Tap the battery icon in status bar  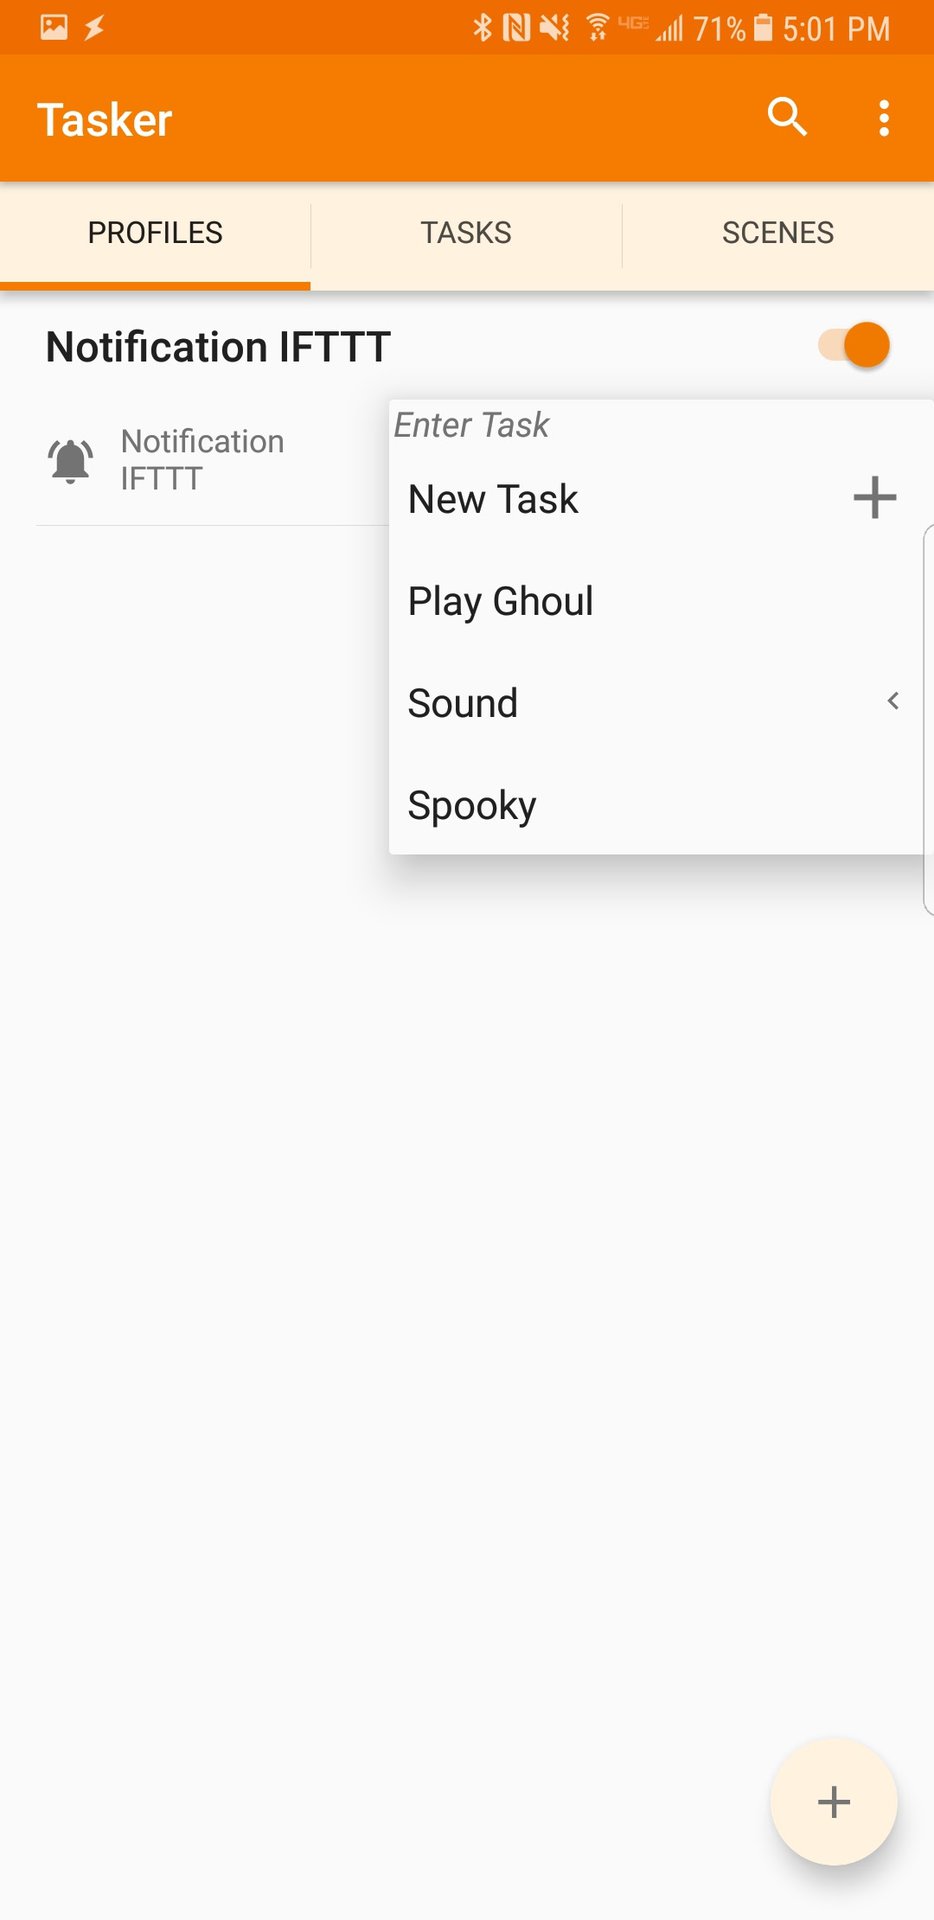[x=763, y=27]
